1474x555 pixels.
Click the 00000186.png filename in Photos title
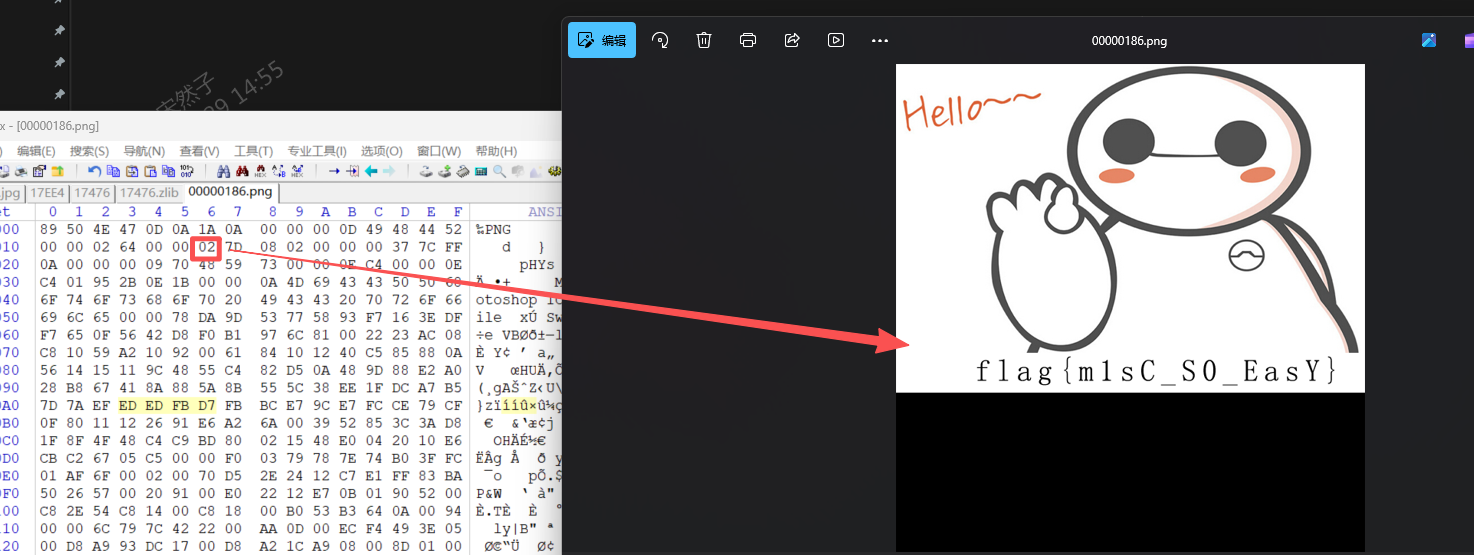1129,41
